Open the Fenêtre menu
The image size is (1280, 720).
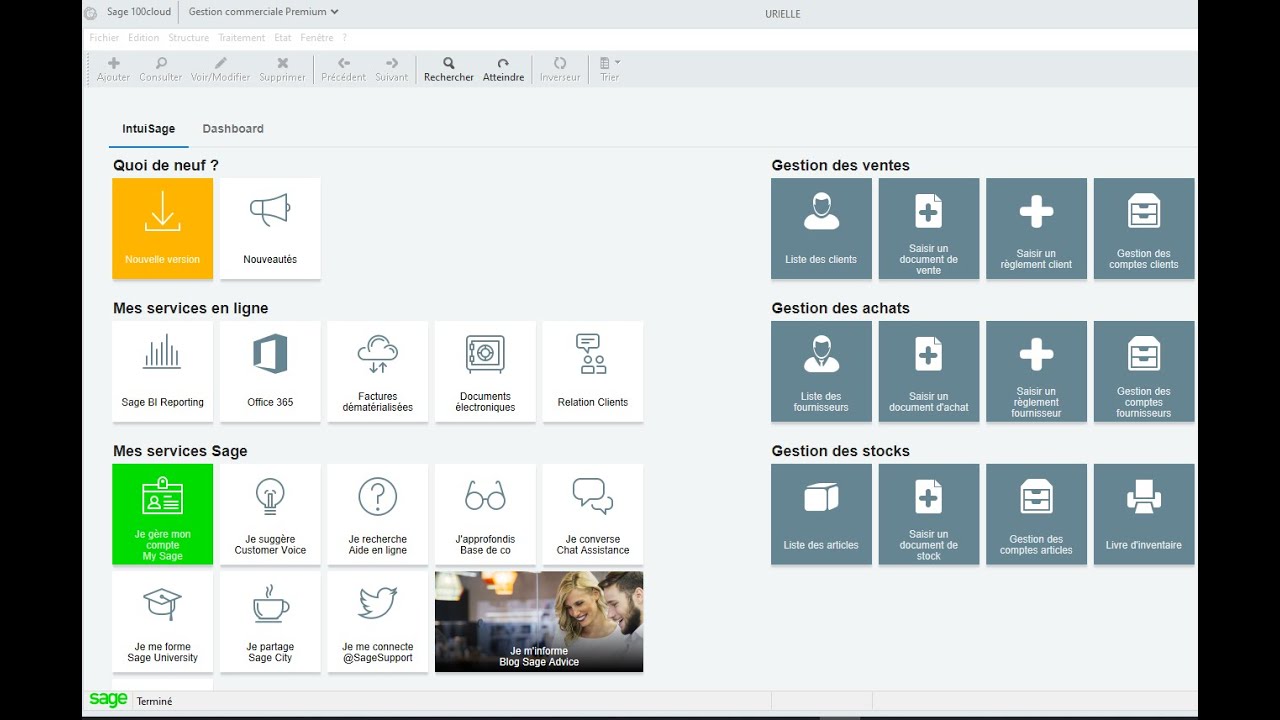pyautogui.click(x=317, y=38)
